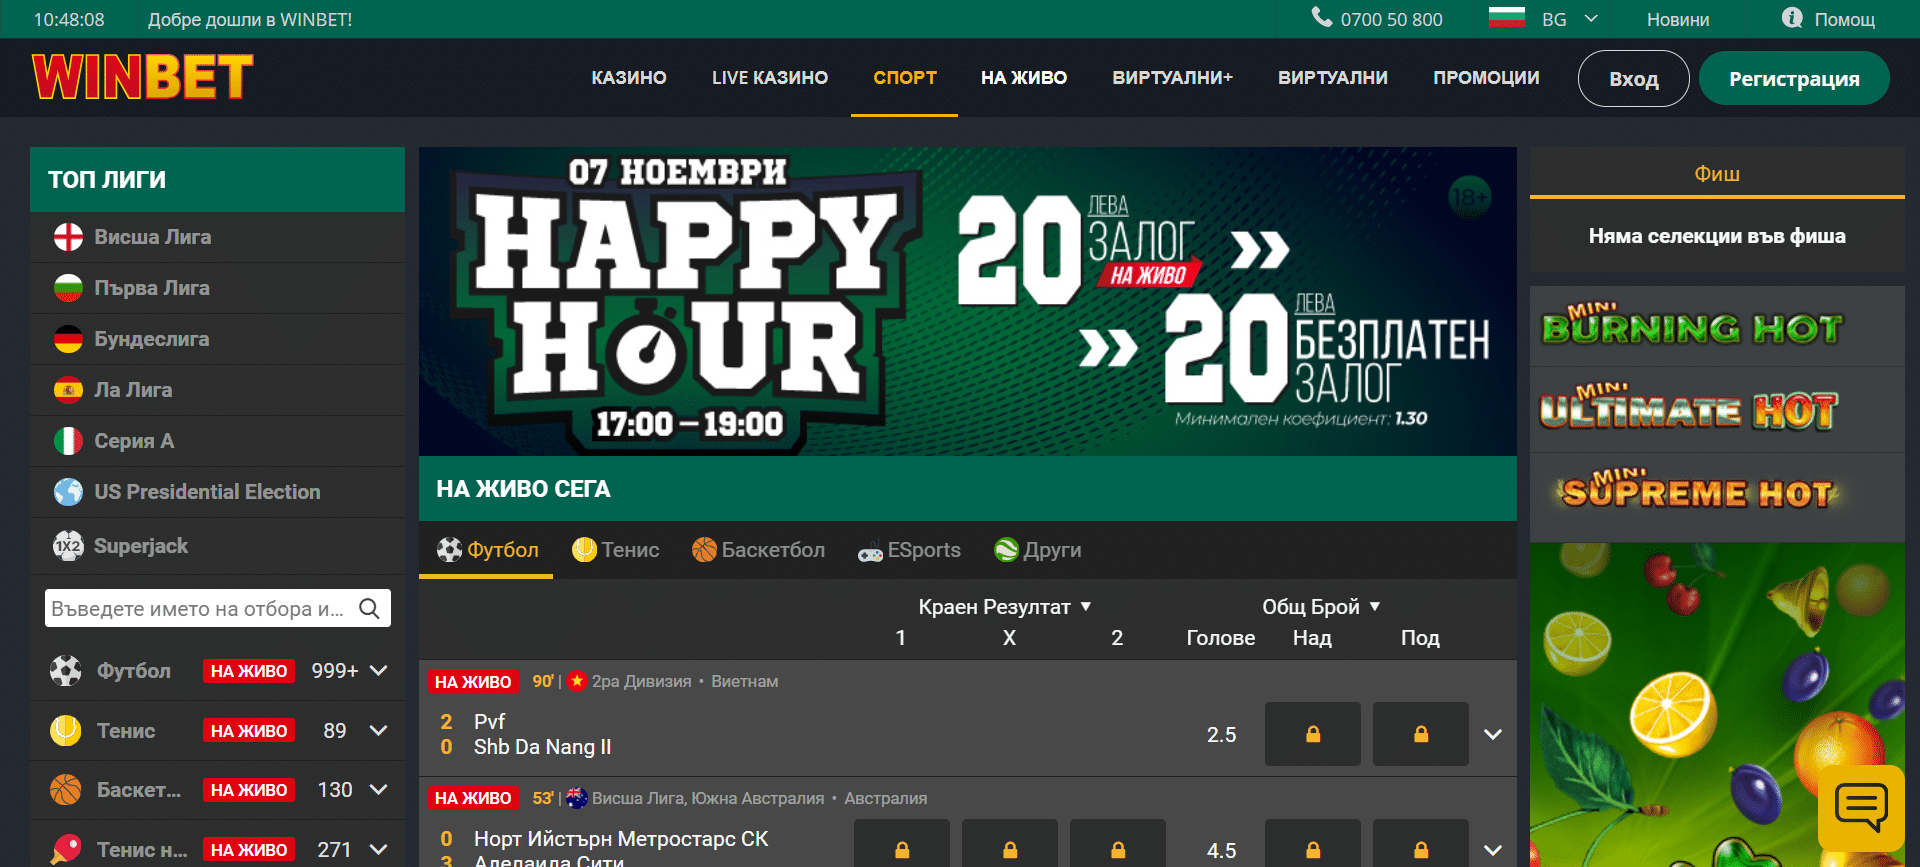The height and width of the screenshot is (867, 1920).
Task: Open the BG language dropdown
Action: point(1545,19)
